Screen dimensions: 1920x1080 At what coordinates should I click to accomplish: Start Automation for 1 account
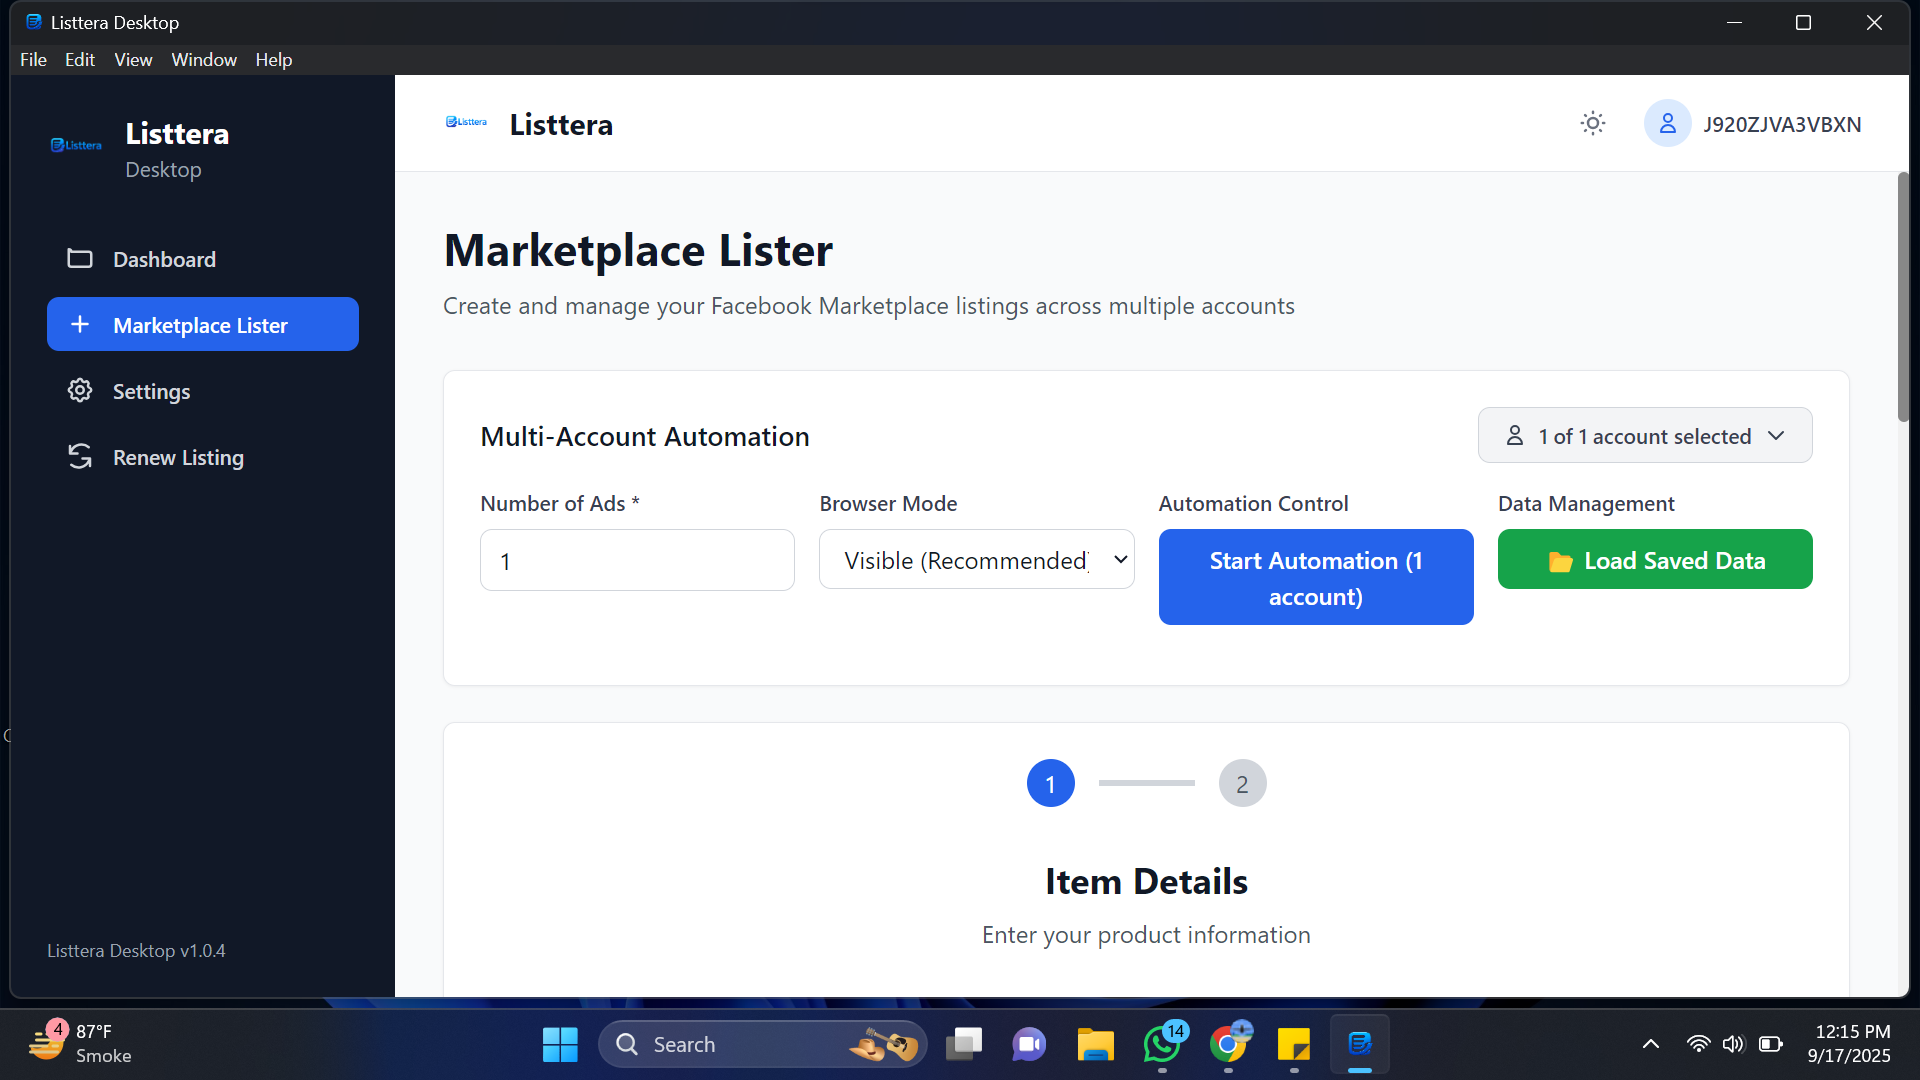tap(1315, 577)
